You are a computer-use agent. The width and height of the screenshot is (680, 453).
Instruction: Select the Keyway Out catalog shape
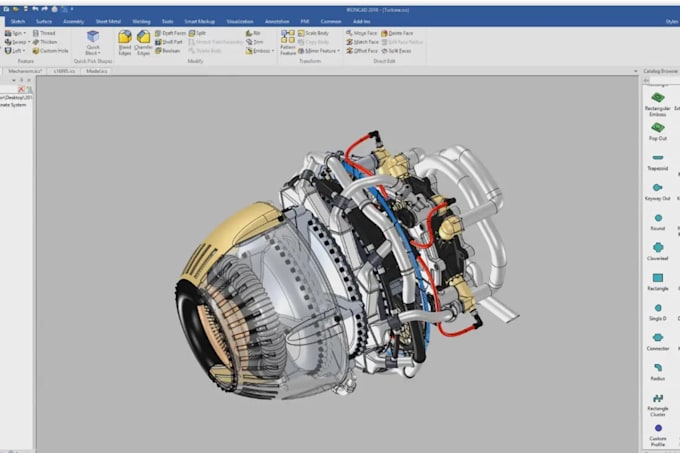click(x=657, y=192)
